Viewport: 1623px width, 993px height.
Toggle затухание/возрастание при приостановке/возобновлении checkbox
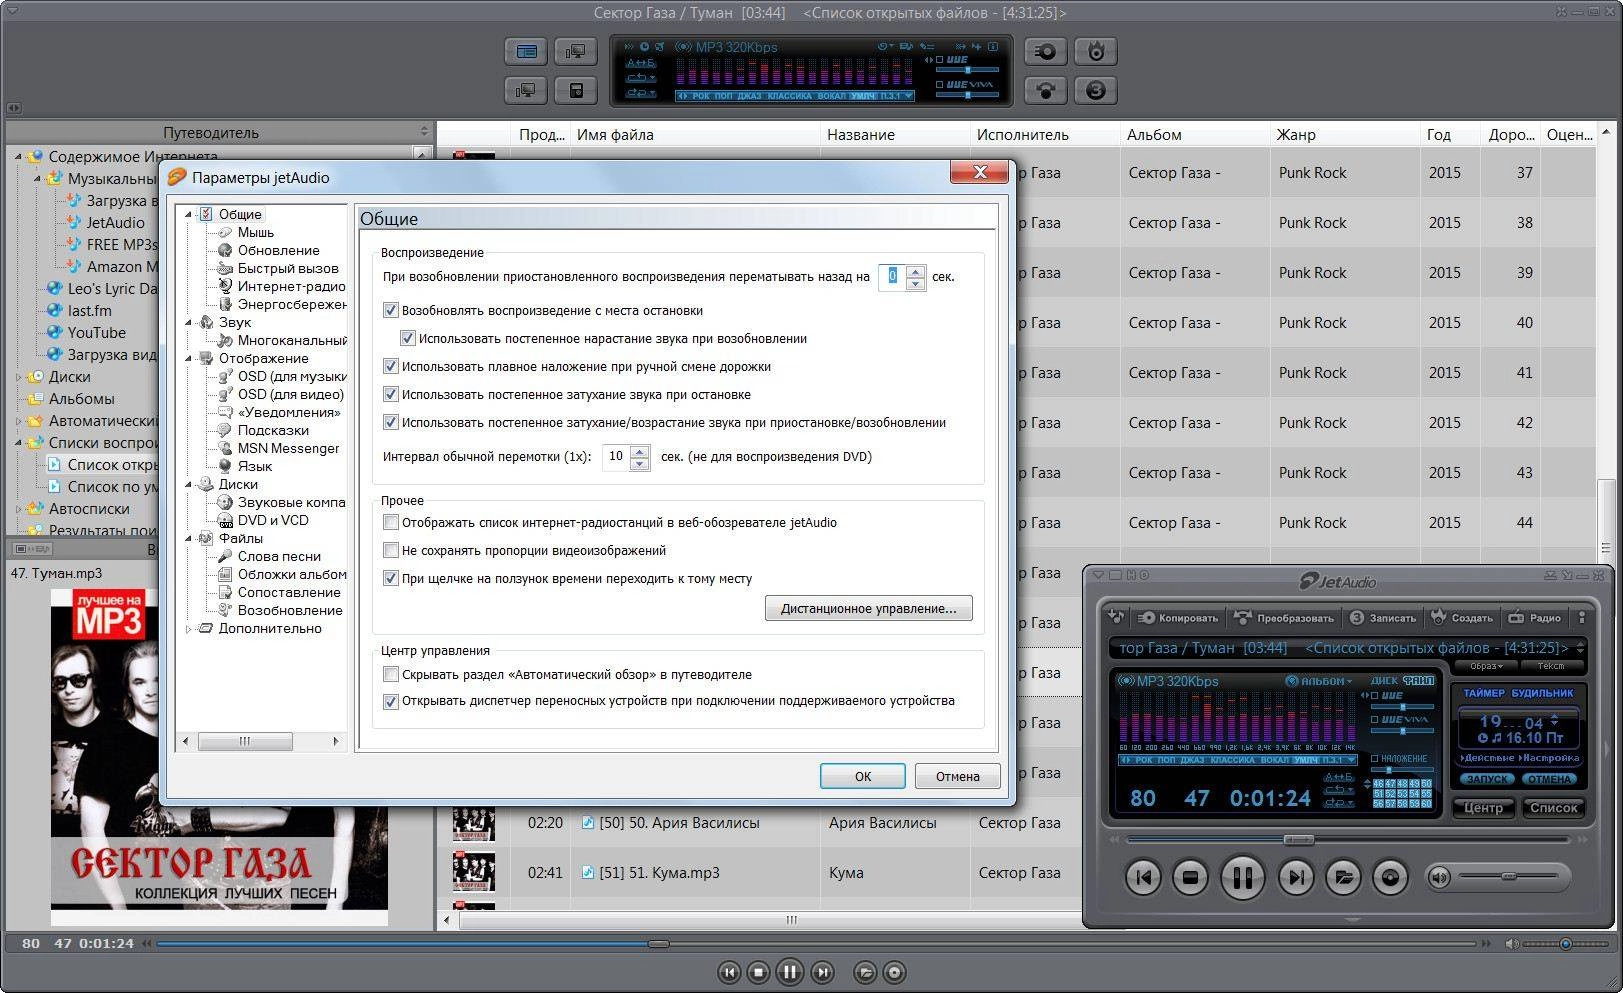[391, 423]
